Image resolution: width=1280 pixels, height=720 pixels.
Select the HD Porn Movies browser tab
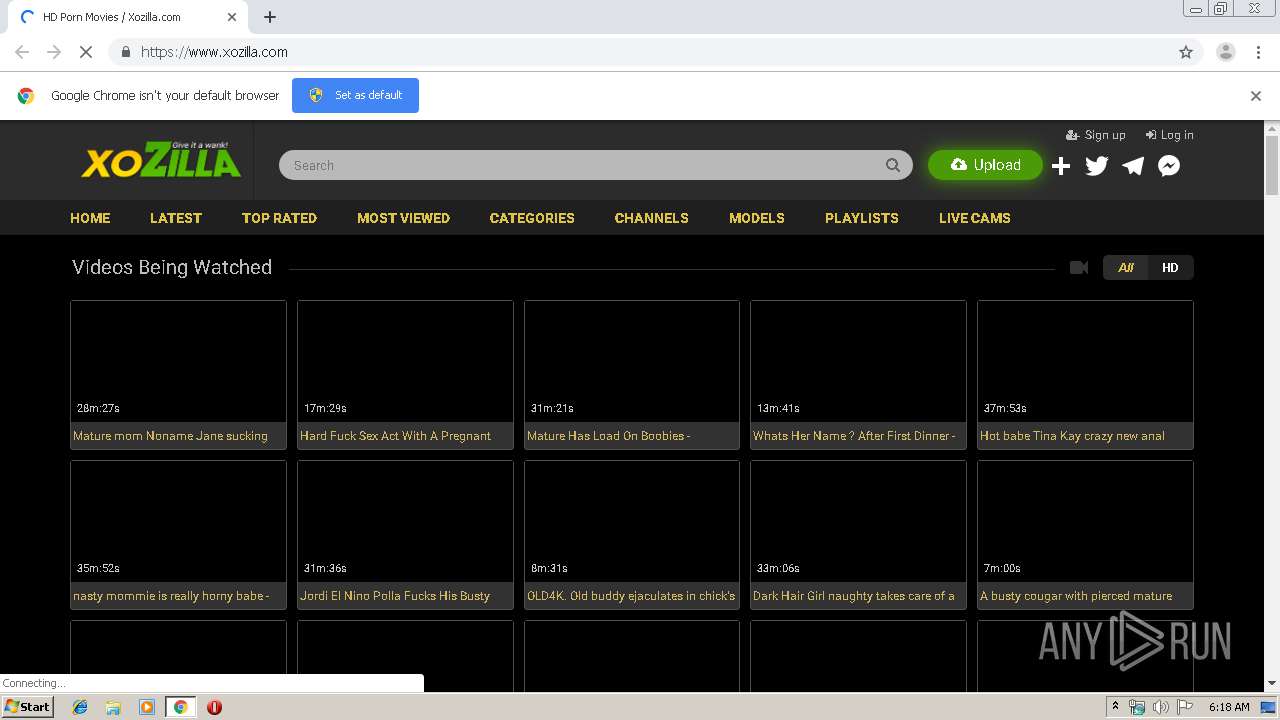[130, 17]
